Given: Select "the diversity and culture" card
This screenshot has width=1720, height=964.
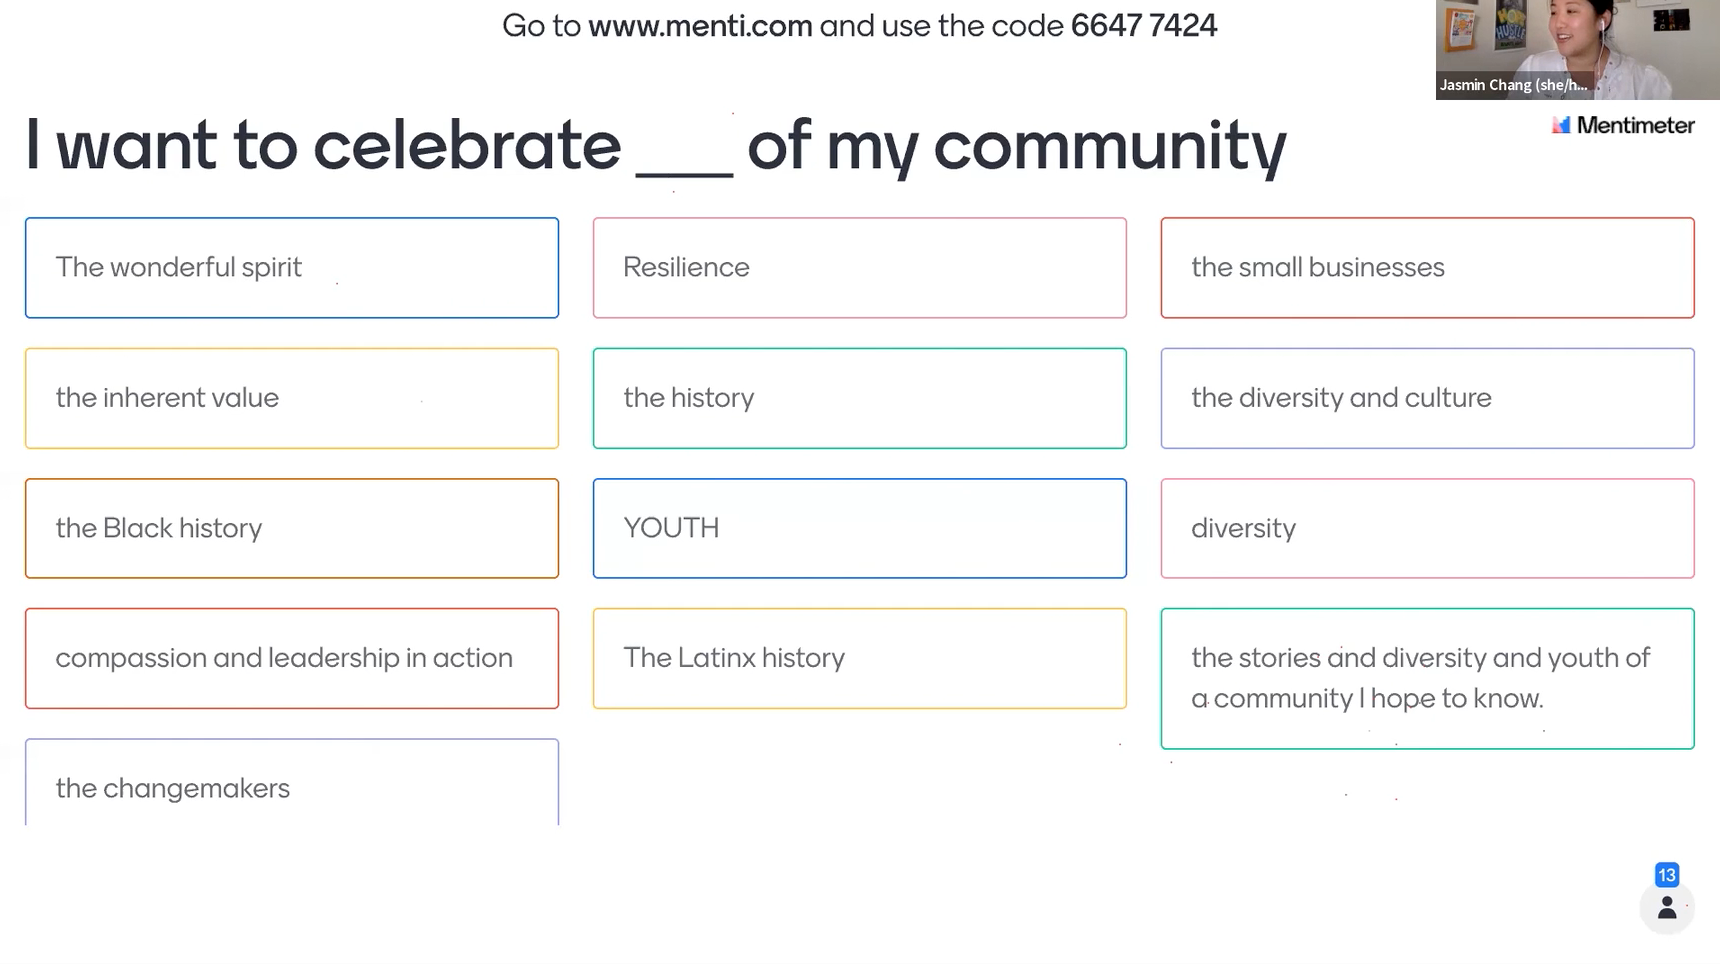Looking at the screenshot, I should [1427, 398].
